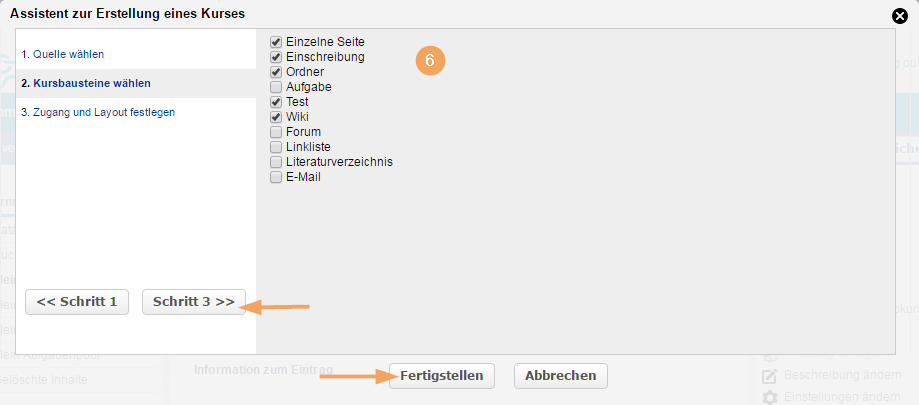The height and width of the screenshot is (405, 919).
Task: Check the Literaturverzeichnis option
Action: point(276,162)
